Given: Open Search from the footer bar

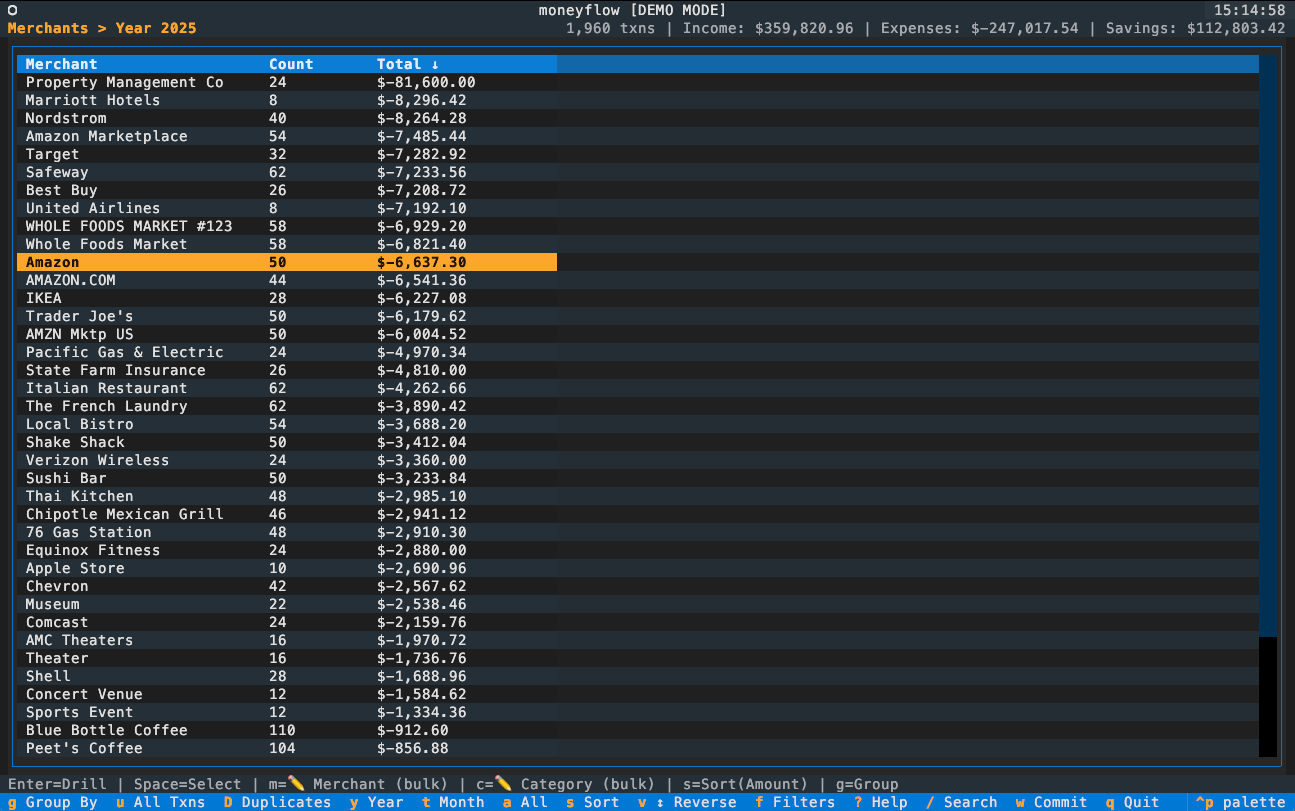Looking at the screenshot, I should pos(962,802).
